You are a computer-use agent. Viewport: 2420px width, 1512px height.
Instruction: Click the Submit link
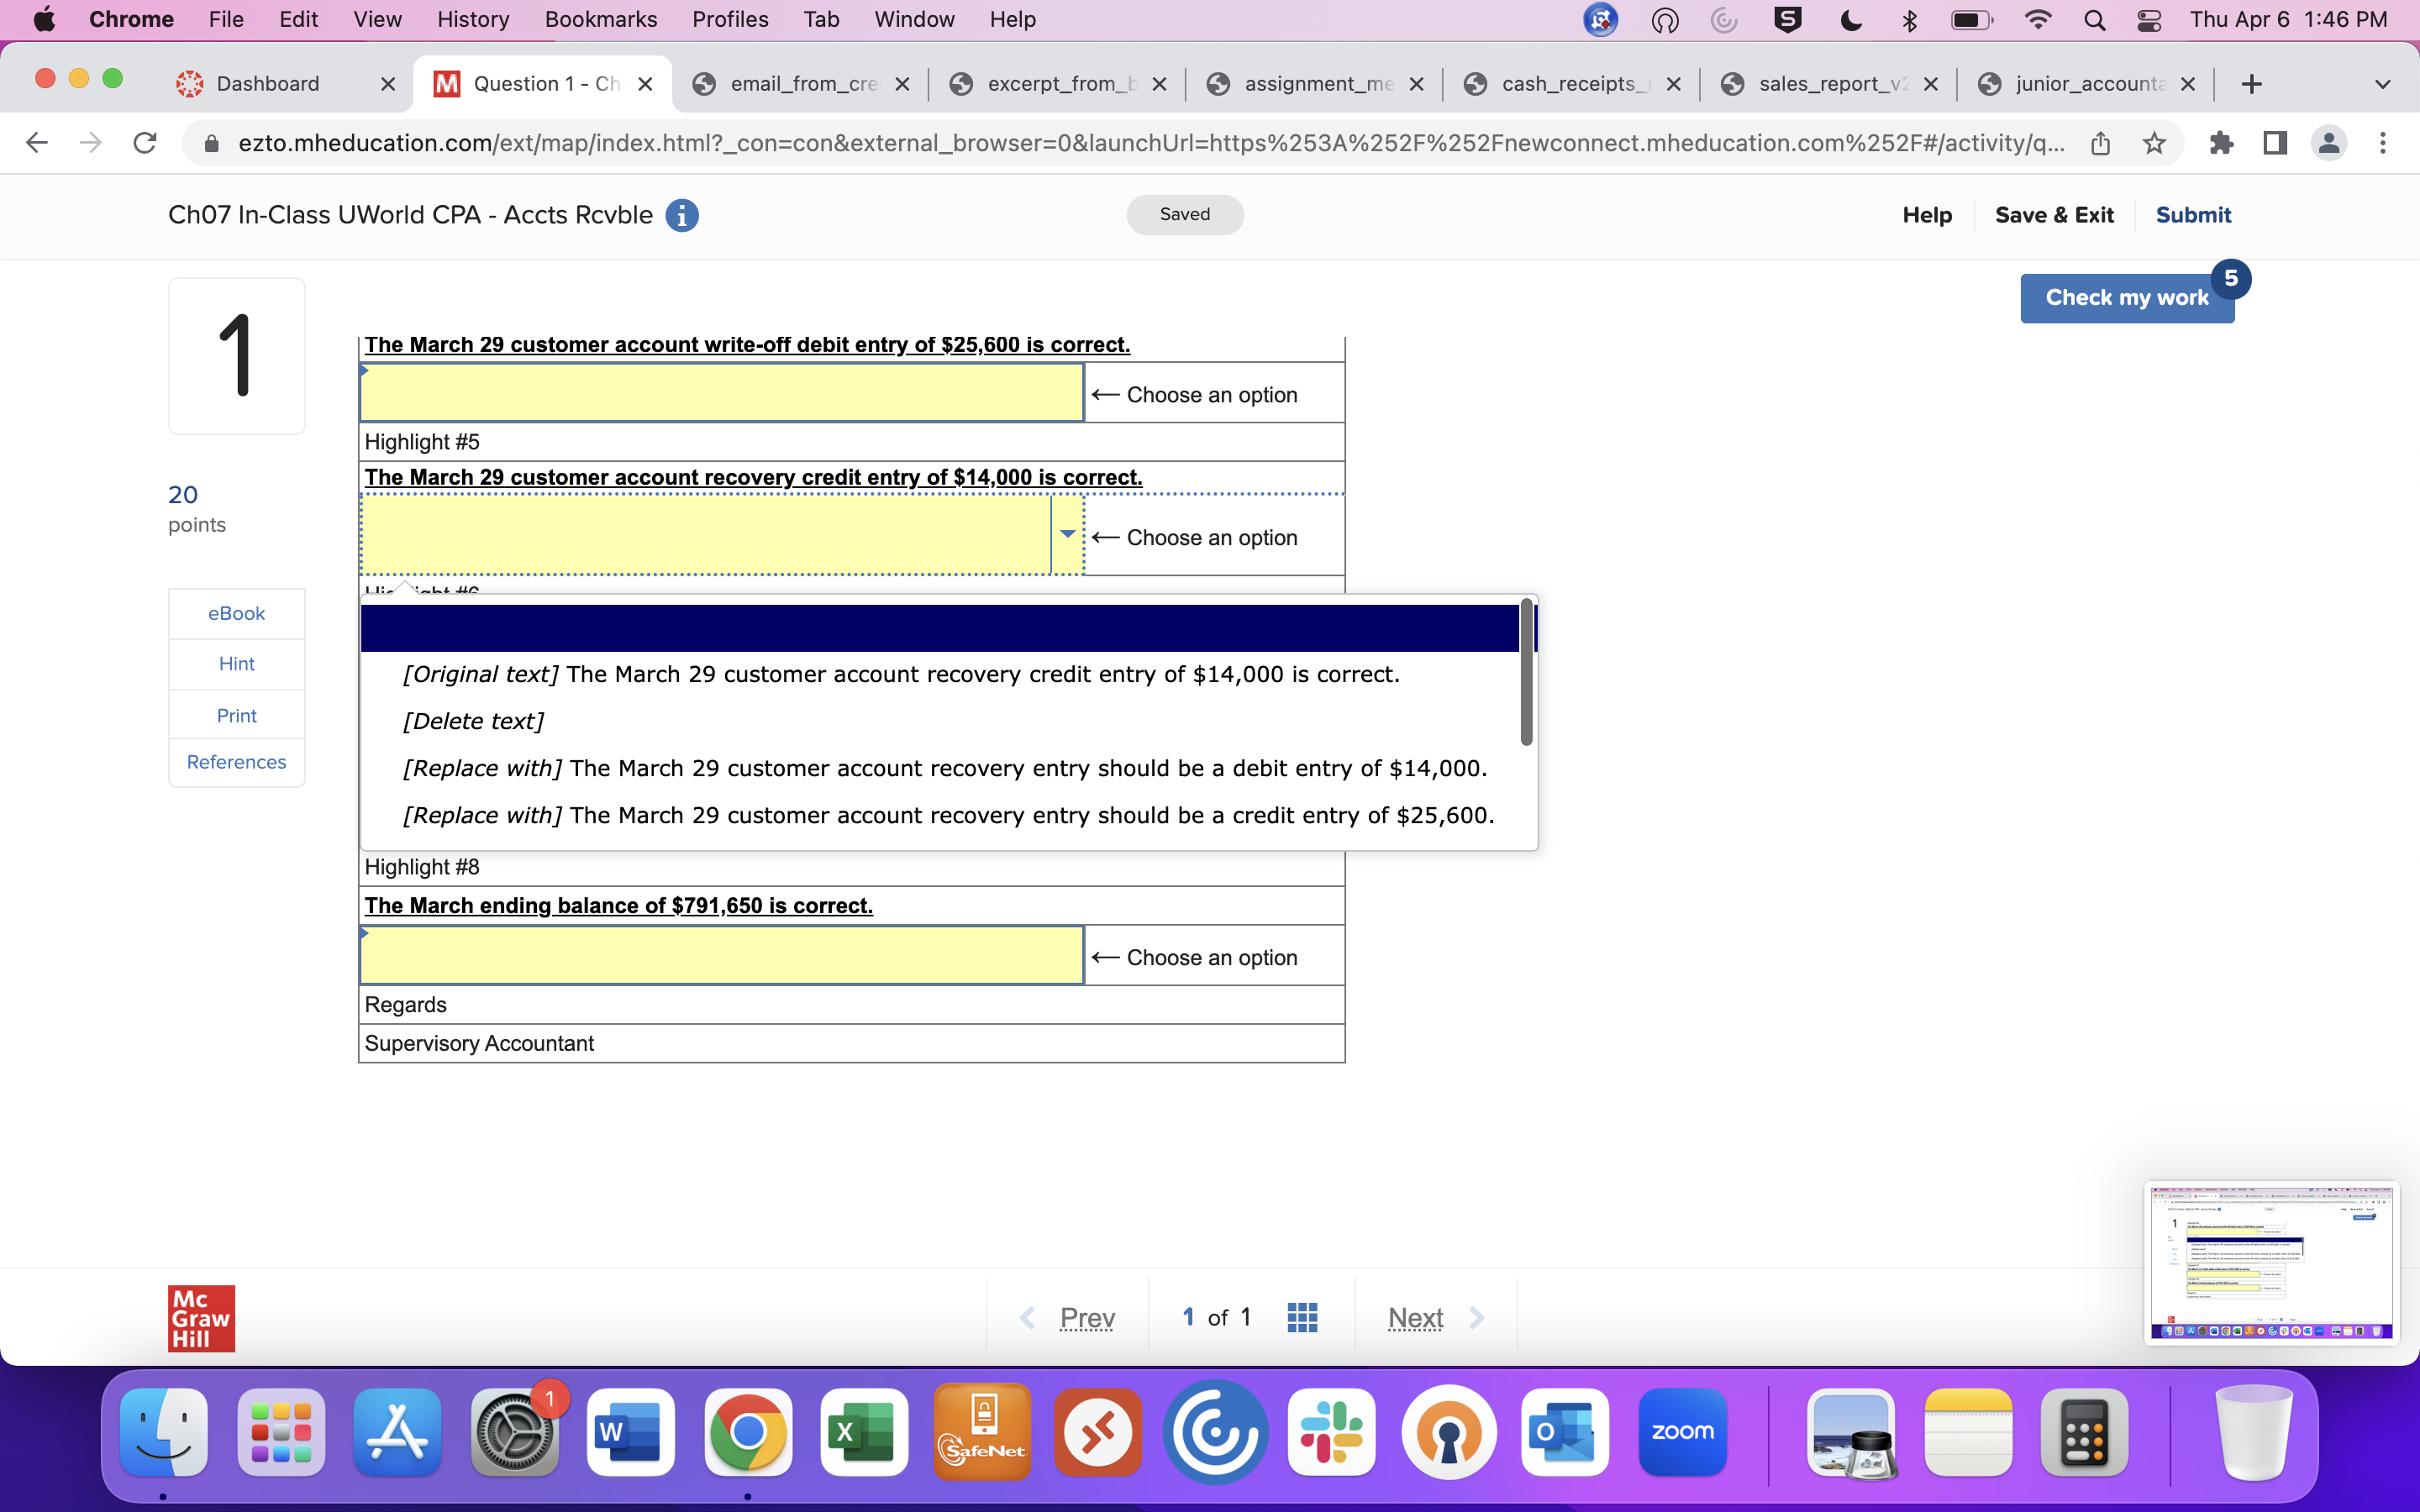tap(2194, 215)
